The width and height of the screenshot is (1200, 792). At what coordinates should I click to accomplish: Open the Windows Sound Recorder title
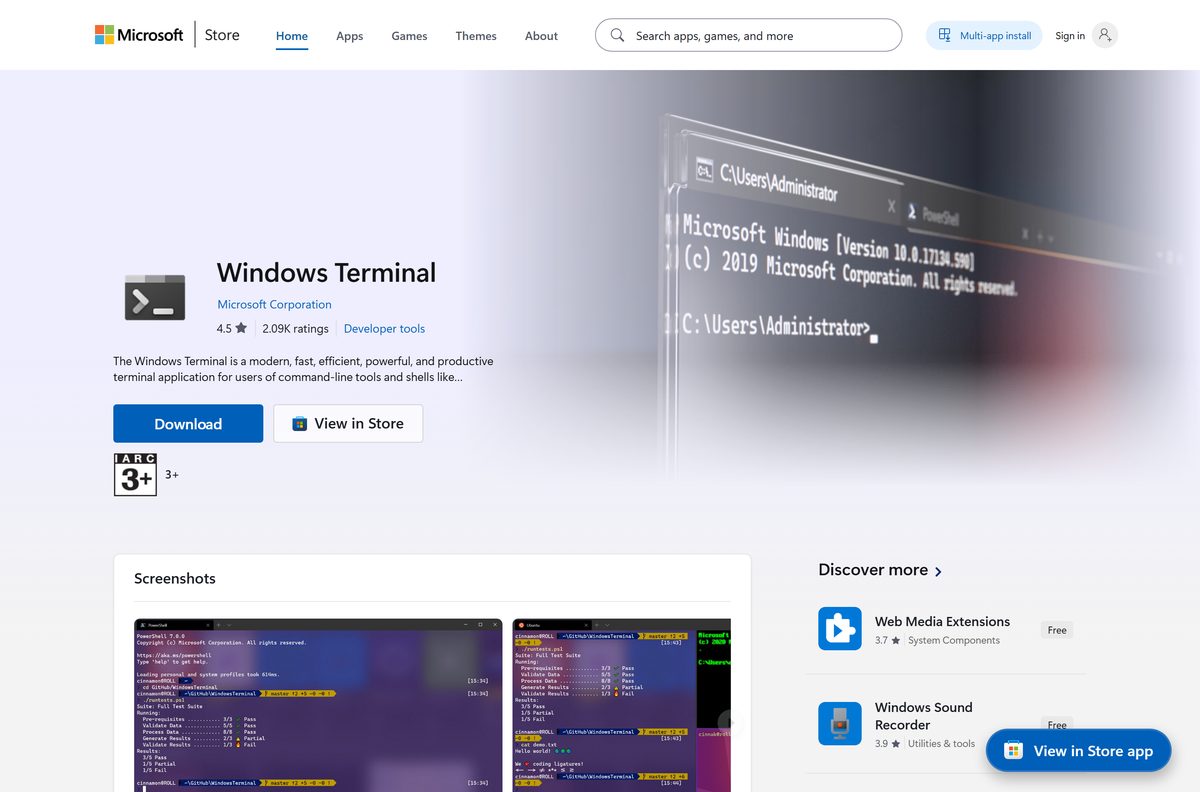(x=924, y=716)
